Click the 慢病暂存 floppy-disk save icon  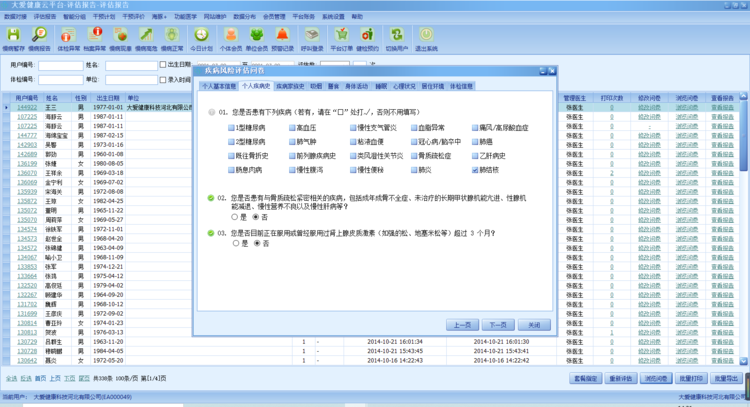click(13, 34)
